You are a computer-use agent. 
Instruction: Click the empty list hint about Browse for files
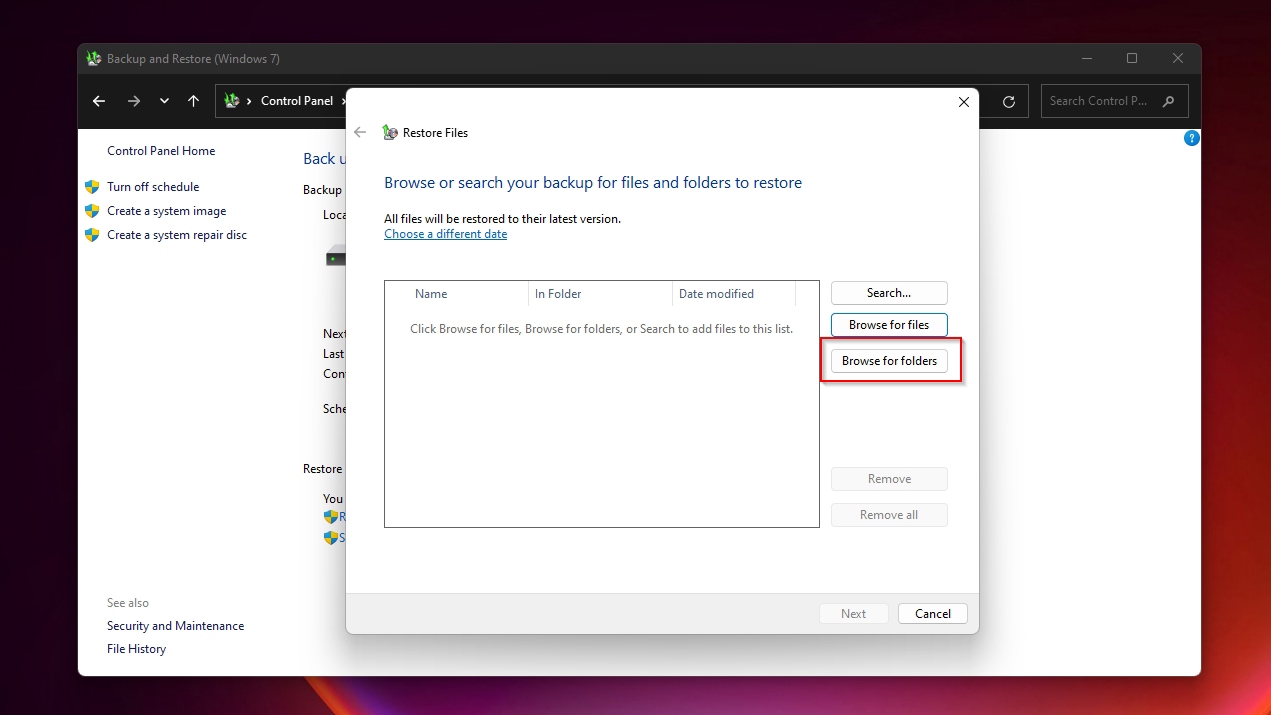pyautogui.click(x=601, y=329)
